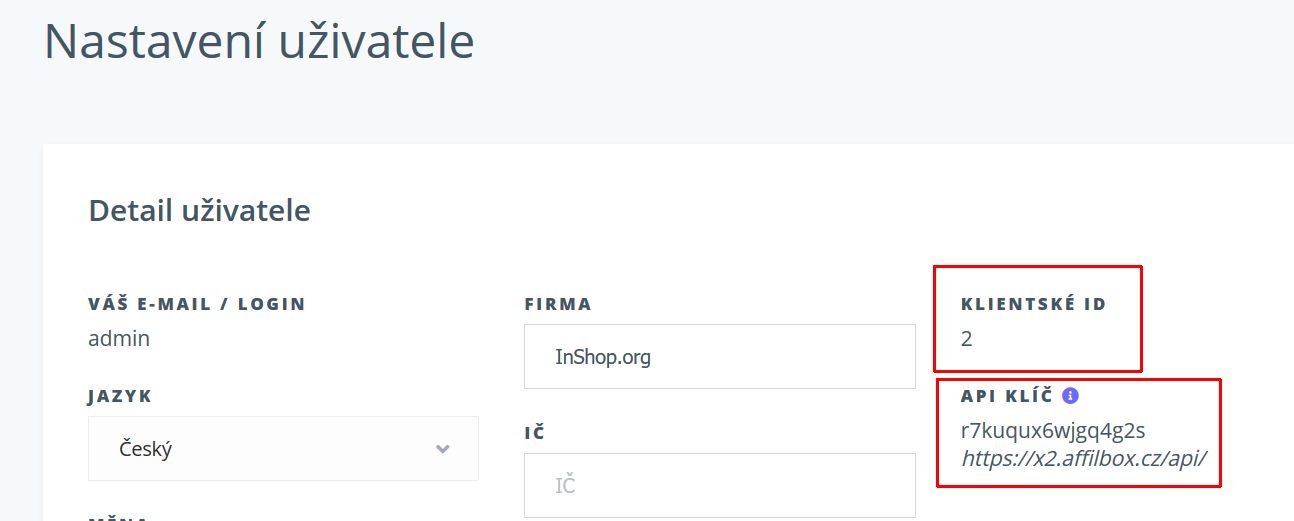
Task: Click the https://x2.affilbox.cz/api/ URL text
Action: tap(1084, 459)
